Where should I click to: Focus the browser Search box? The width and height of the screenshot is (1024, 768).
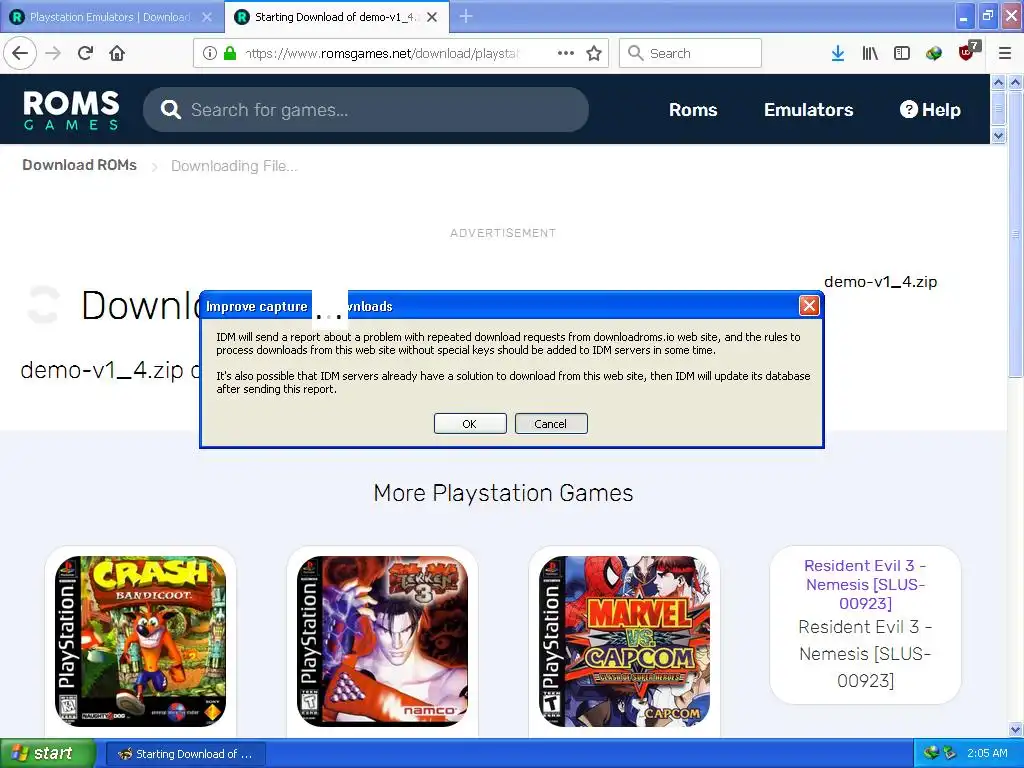(x=690, y=53)
